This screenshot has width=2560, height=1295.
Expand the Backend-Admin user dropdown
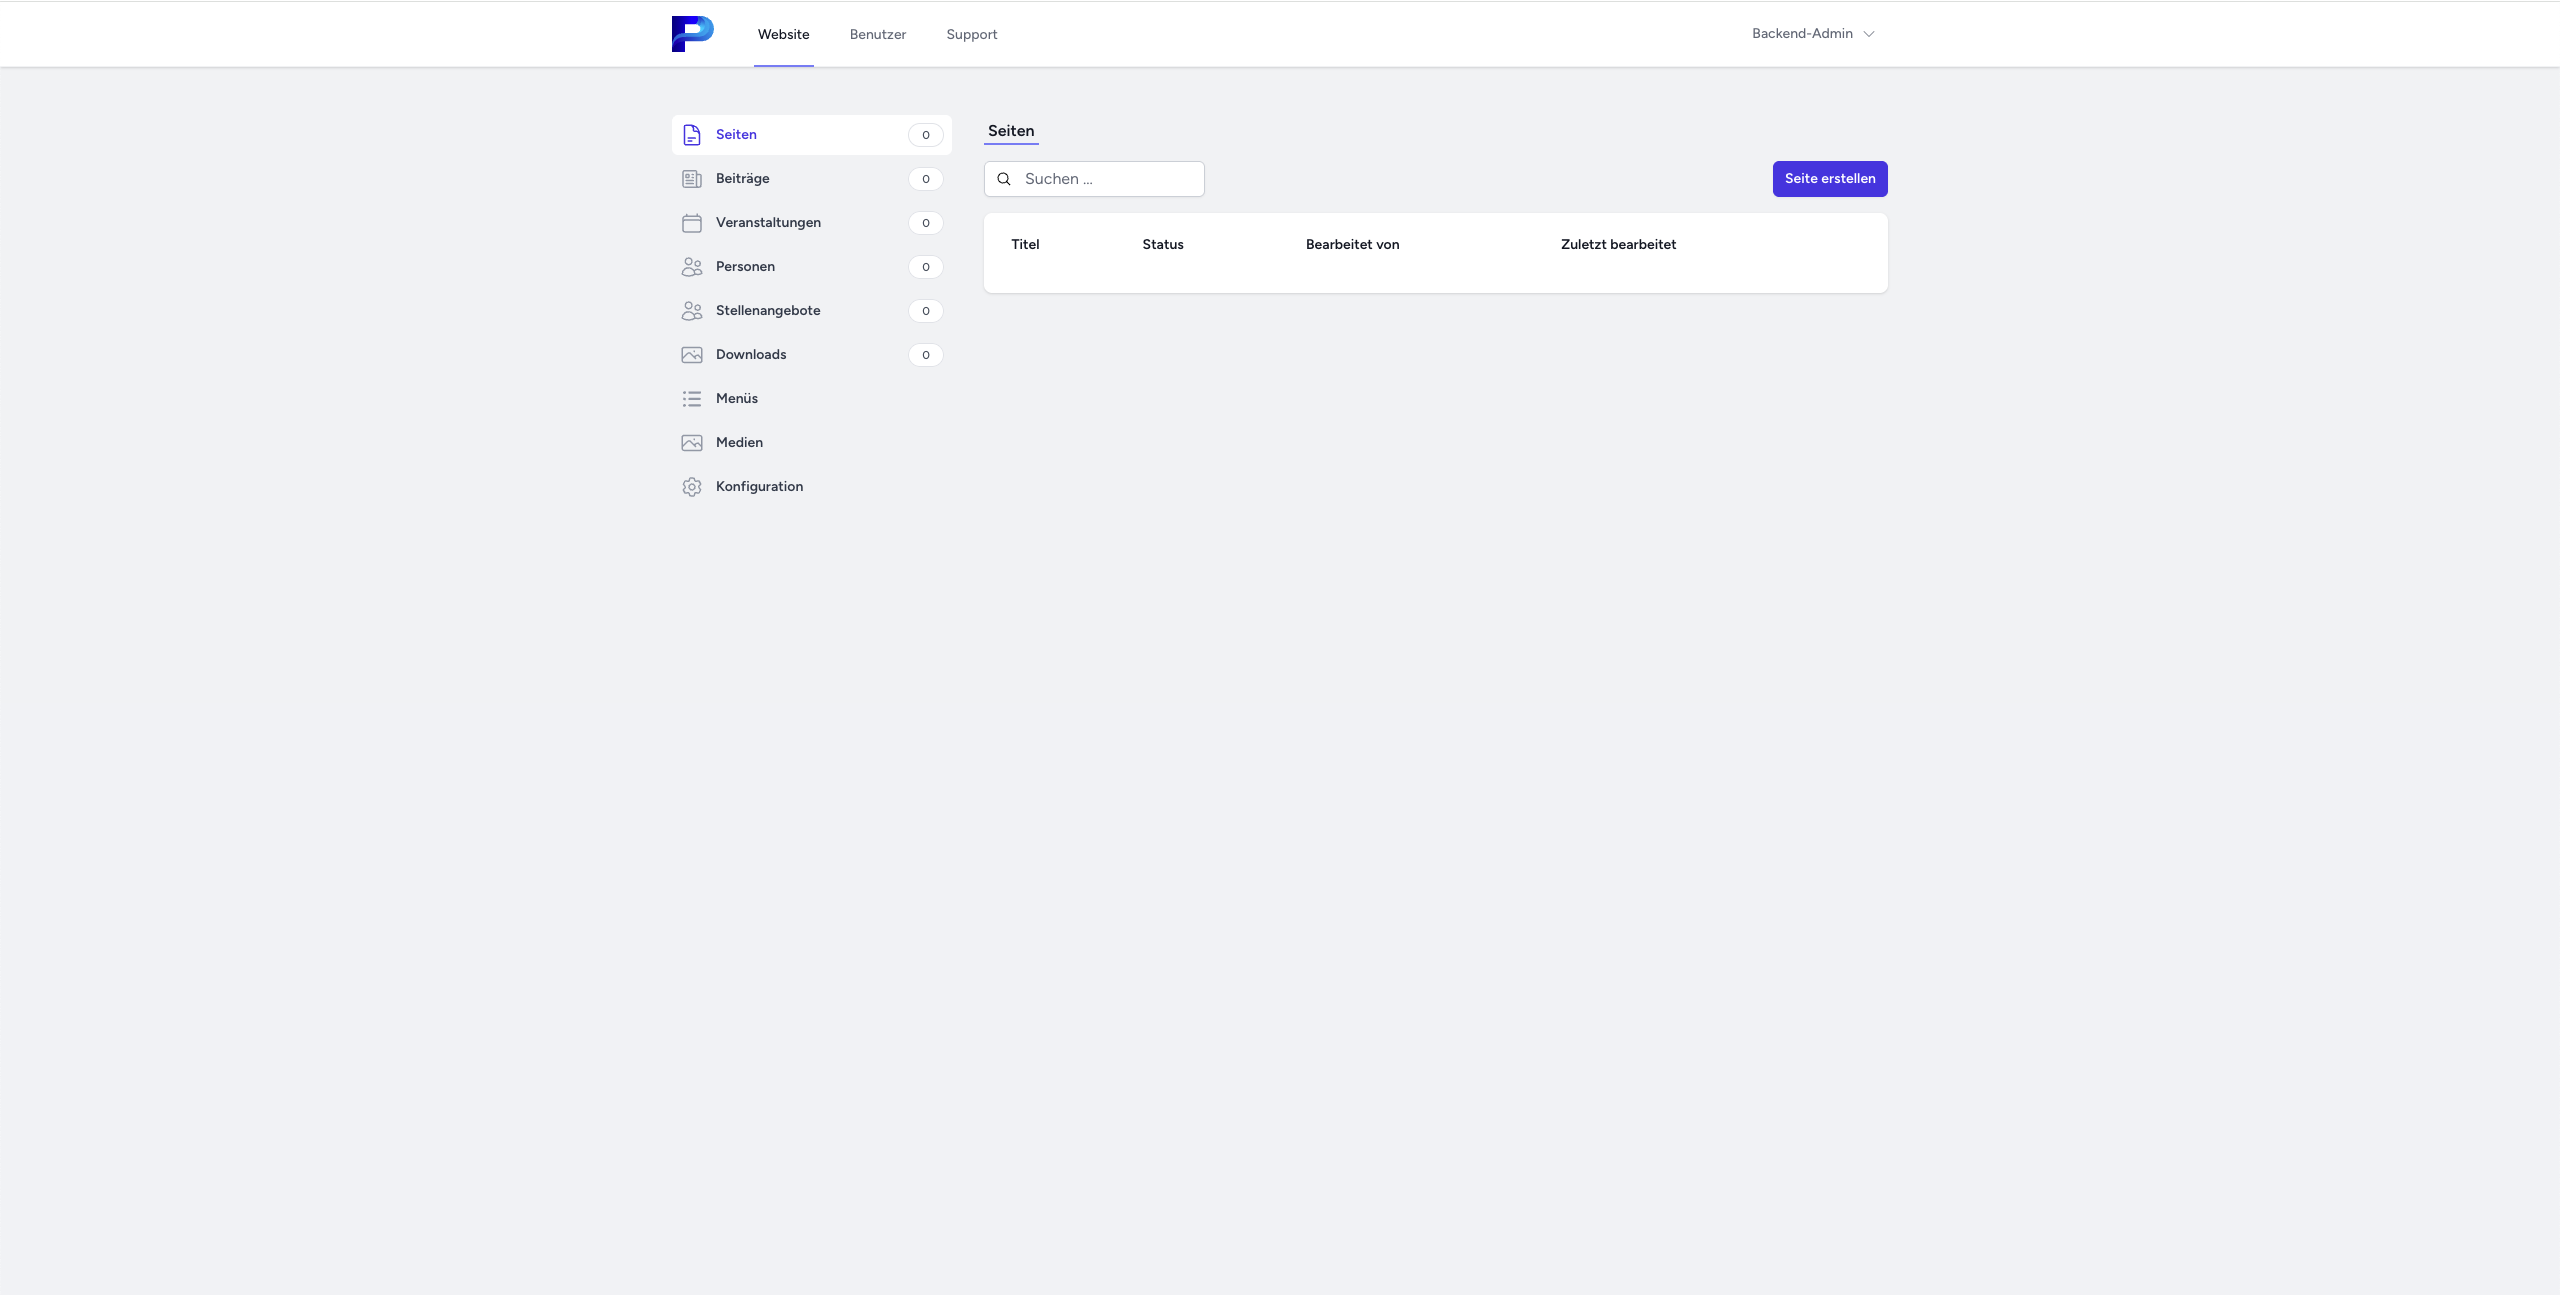click(1802, 34)
